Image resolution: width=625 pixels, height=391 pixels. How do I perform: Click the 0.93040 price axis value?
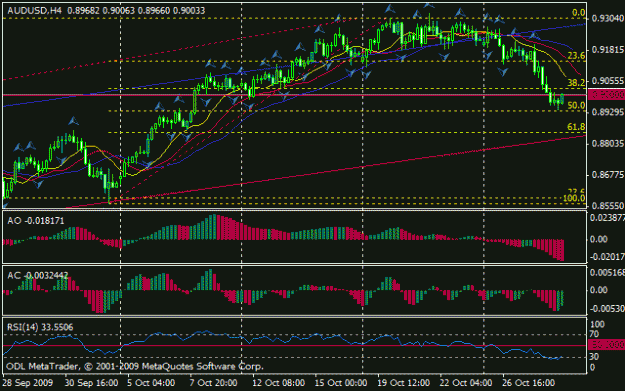coord(608,18)
